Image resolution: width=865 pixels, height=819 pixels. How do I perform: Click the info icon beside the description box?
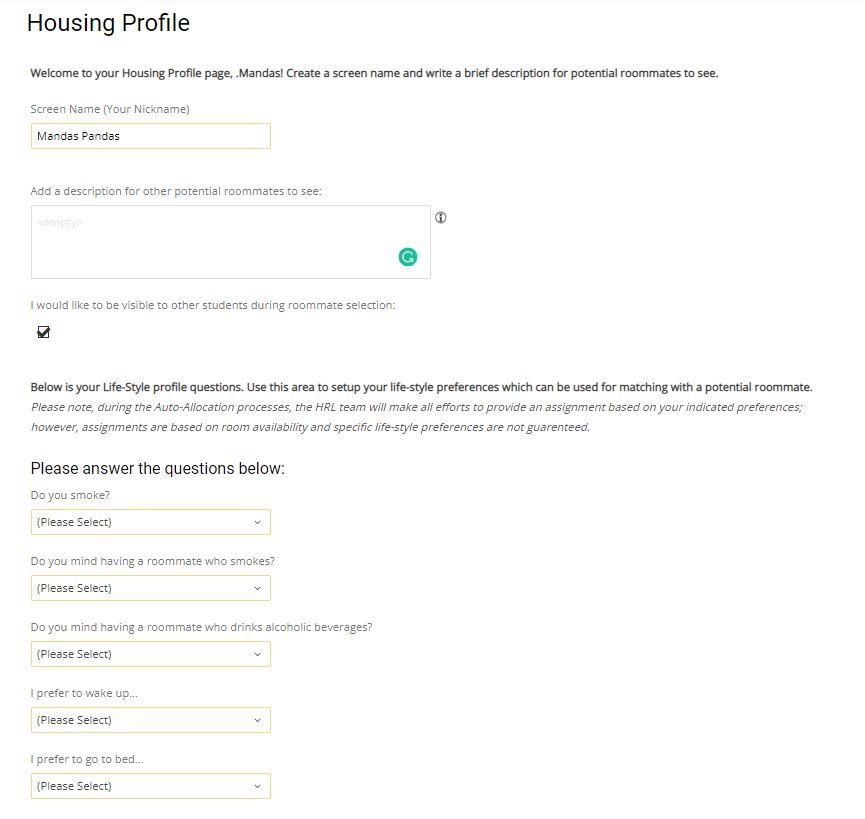pos(440,218)
